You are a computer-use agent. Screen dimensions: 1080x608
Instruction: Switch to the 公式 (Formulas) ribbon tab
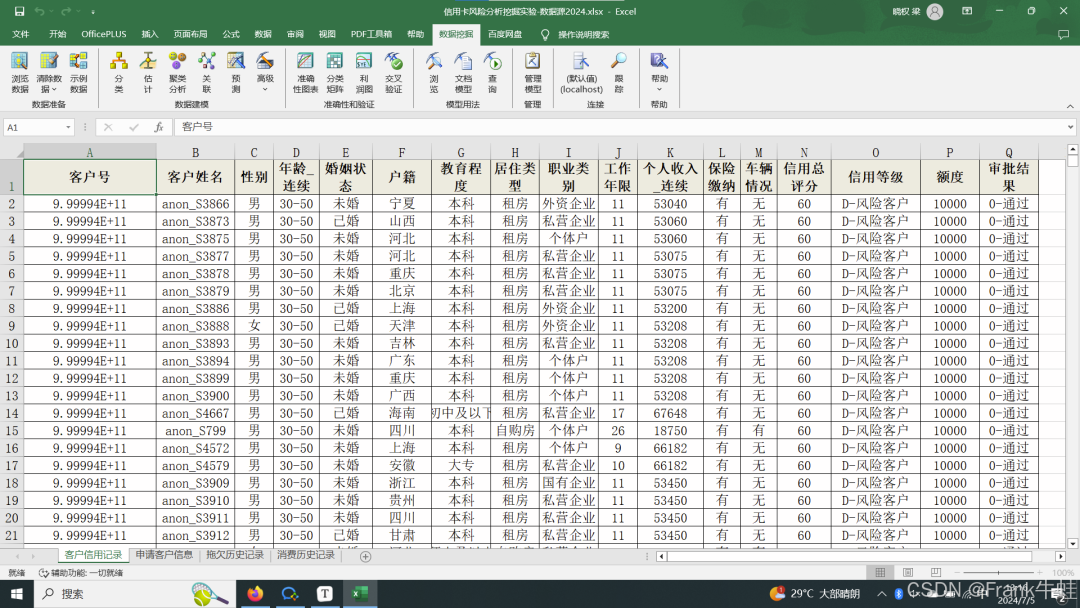point(231,34)
